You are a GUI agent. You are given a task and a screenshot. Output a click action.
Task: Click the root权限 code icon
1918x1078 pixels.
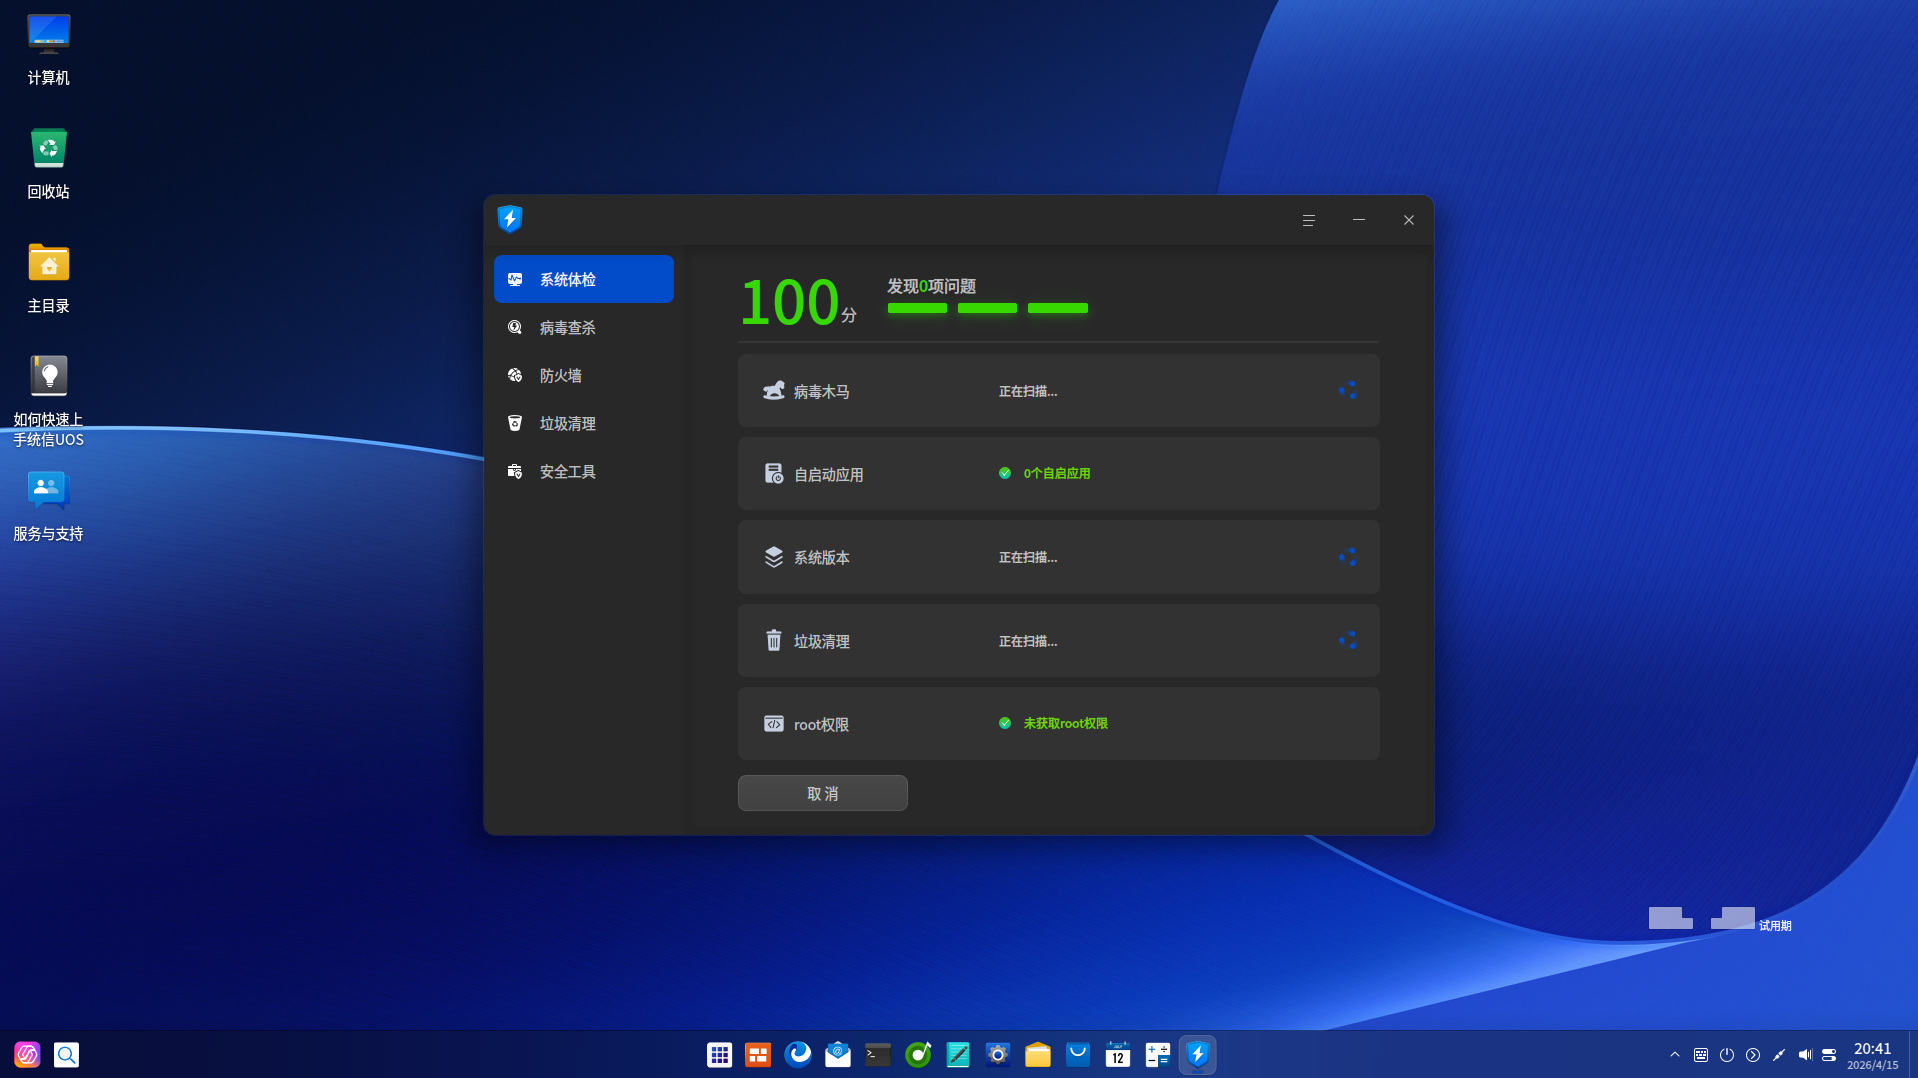773,724
